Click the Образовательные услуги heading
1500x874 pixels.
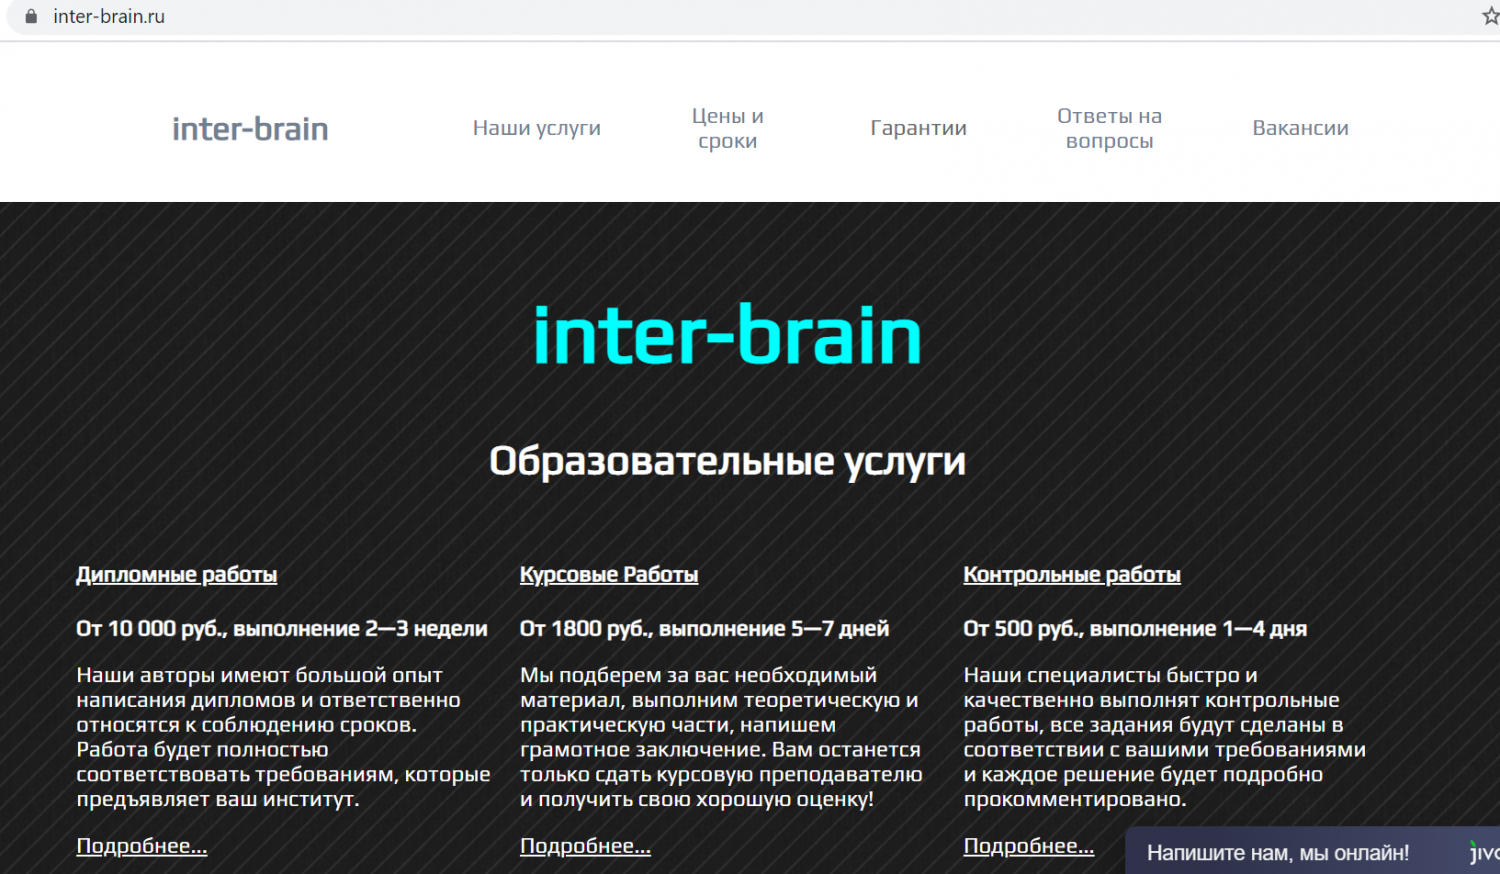pos(727,461)
